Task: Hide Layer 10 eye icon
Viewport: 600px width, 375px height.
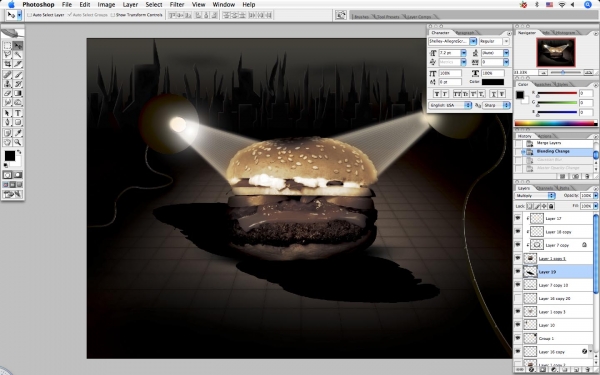Action: click(x=518, y=325)
